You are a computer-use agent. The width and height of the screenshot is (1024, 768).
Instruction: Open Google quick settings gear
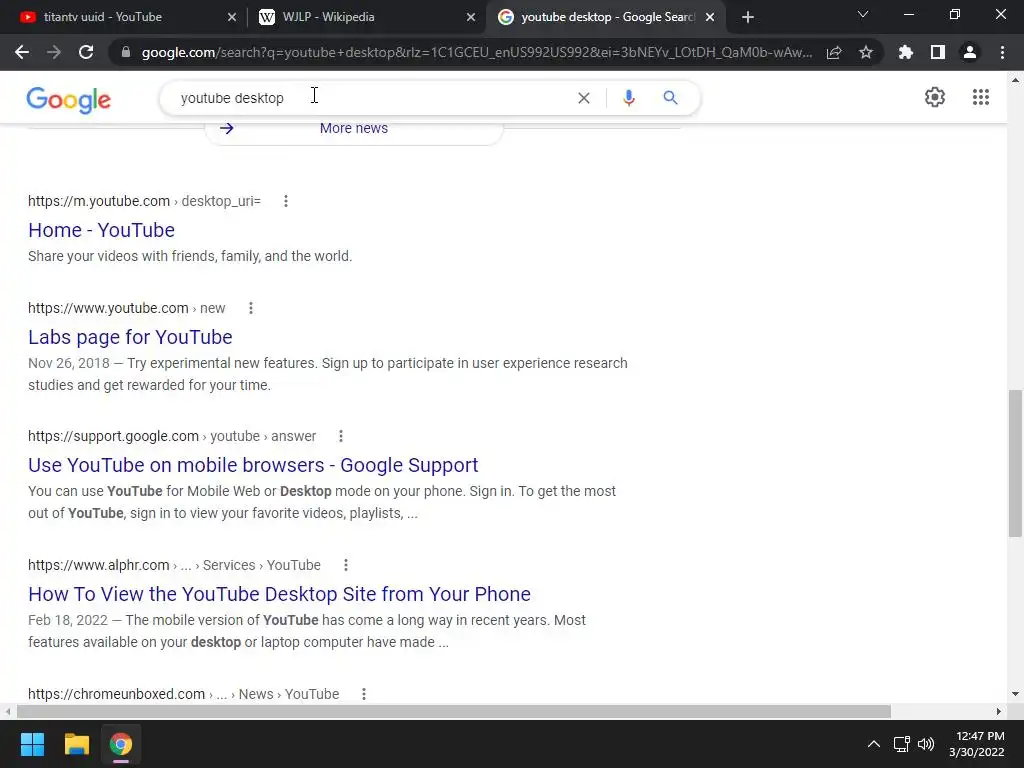coord(935,97)
